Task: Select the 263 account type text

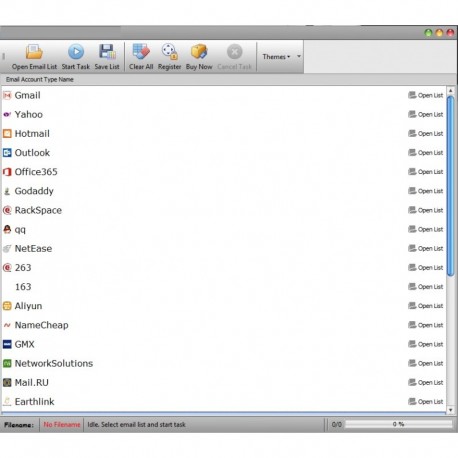Action: click(x=23, y=268)
